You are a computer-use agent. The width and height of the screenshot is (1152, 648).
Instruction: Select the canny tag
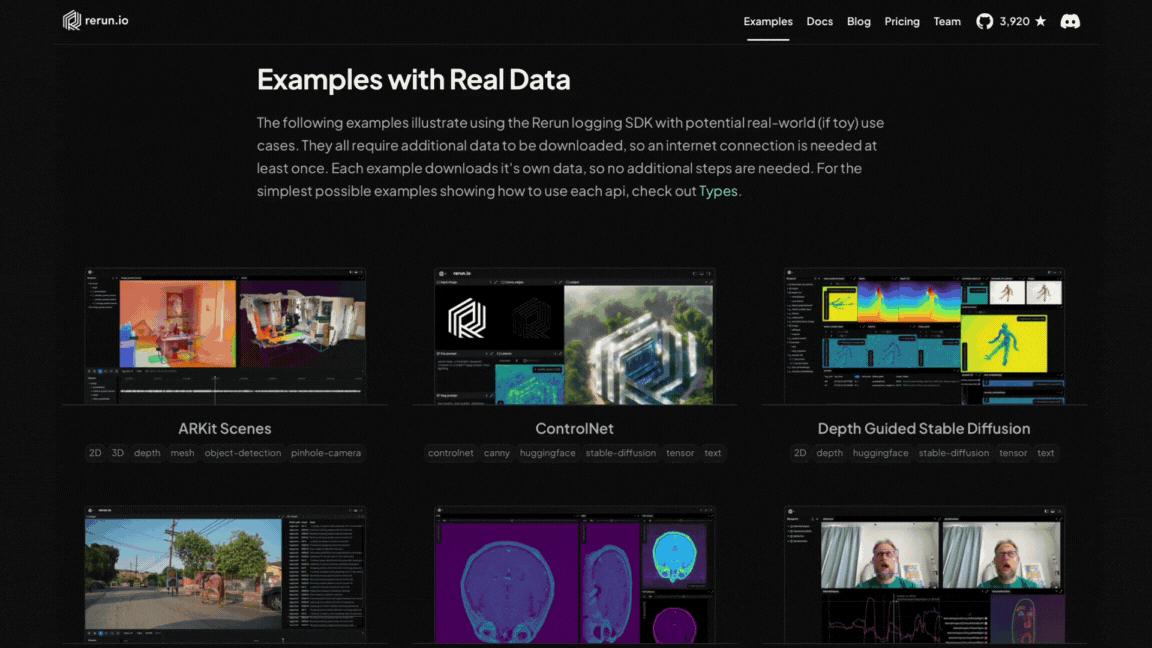(497, 453)
